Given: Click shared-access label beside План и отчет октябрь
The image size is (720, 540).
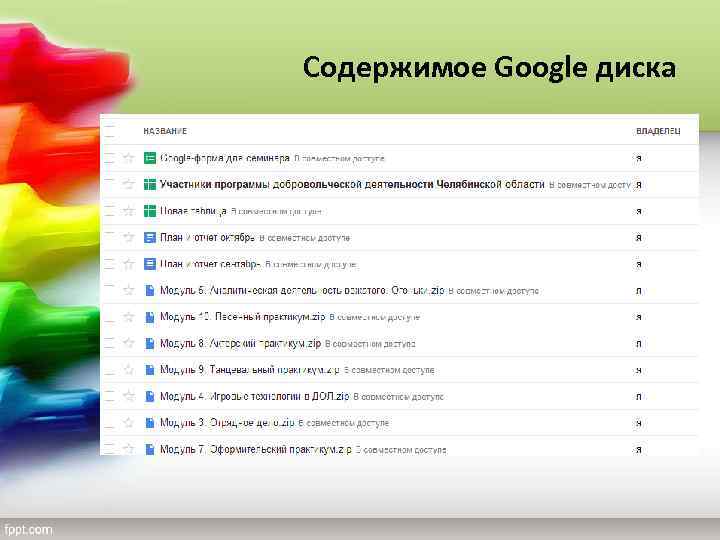Looking at the screenshot, I should (304, 238).
